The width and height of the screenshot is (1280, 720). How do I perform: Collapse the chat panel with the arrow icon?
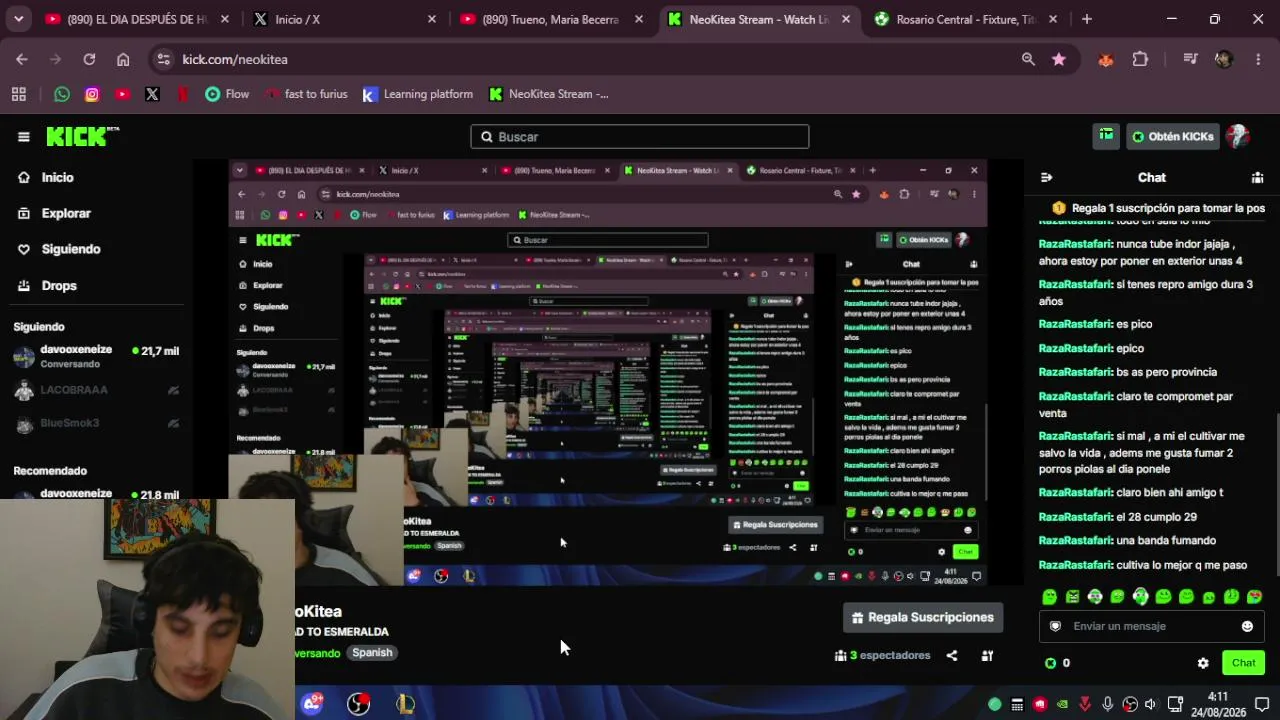1046,177
